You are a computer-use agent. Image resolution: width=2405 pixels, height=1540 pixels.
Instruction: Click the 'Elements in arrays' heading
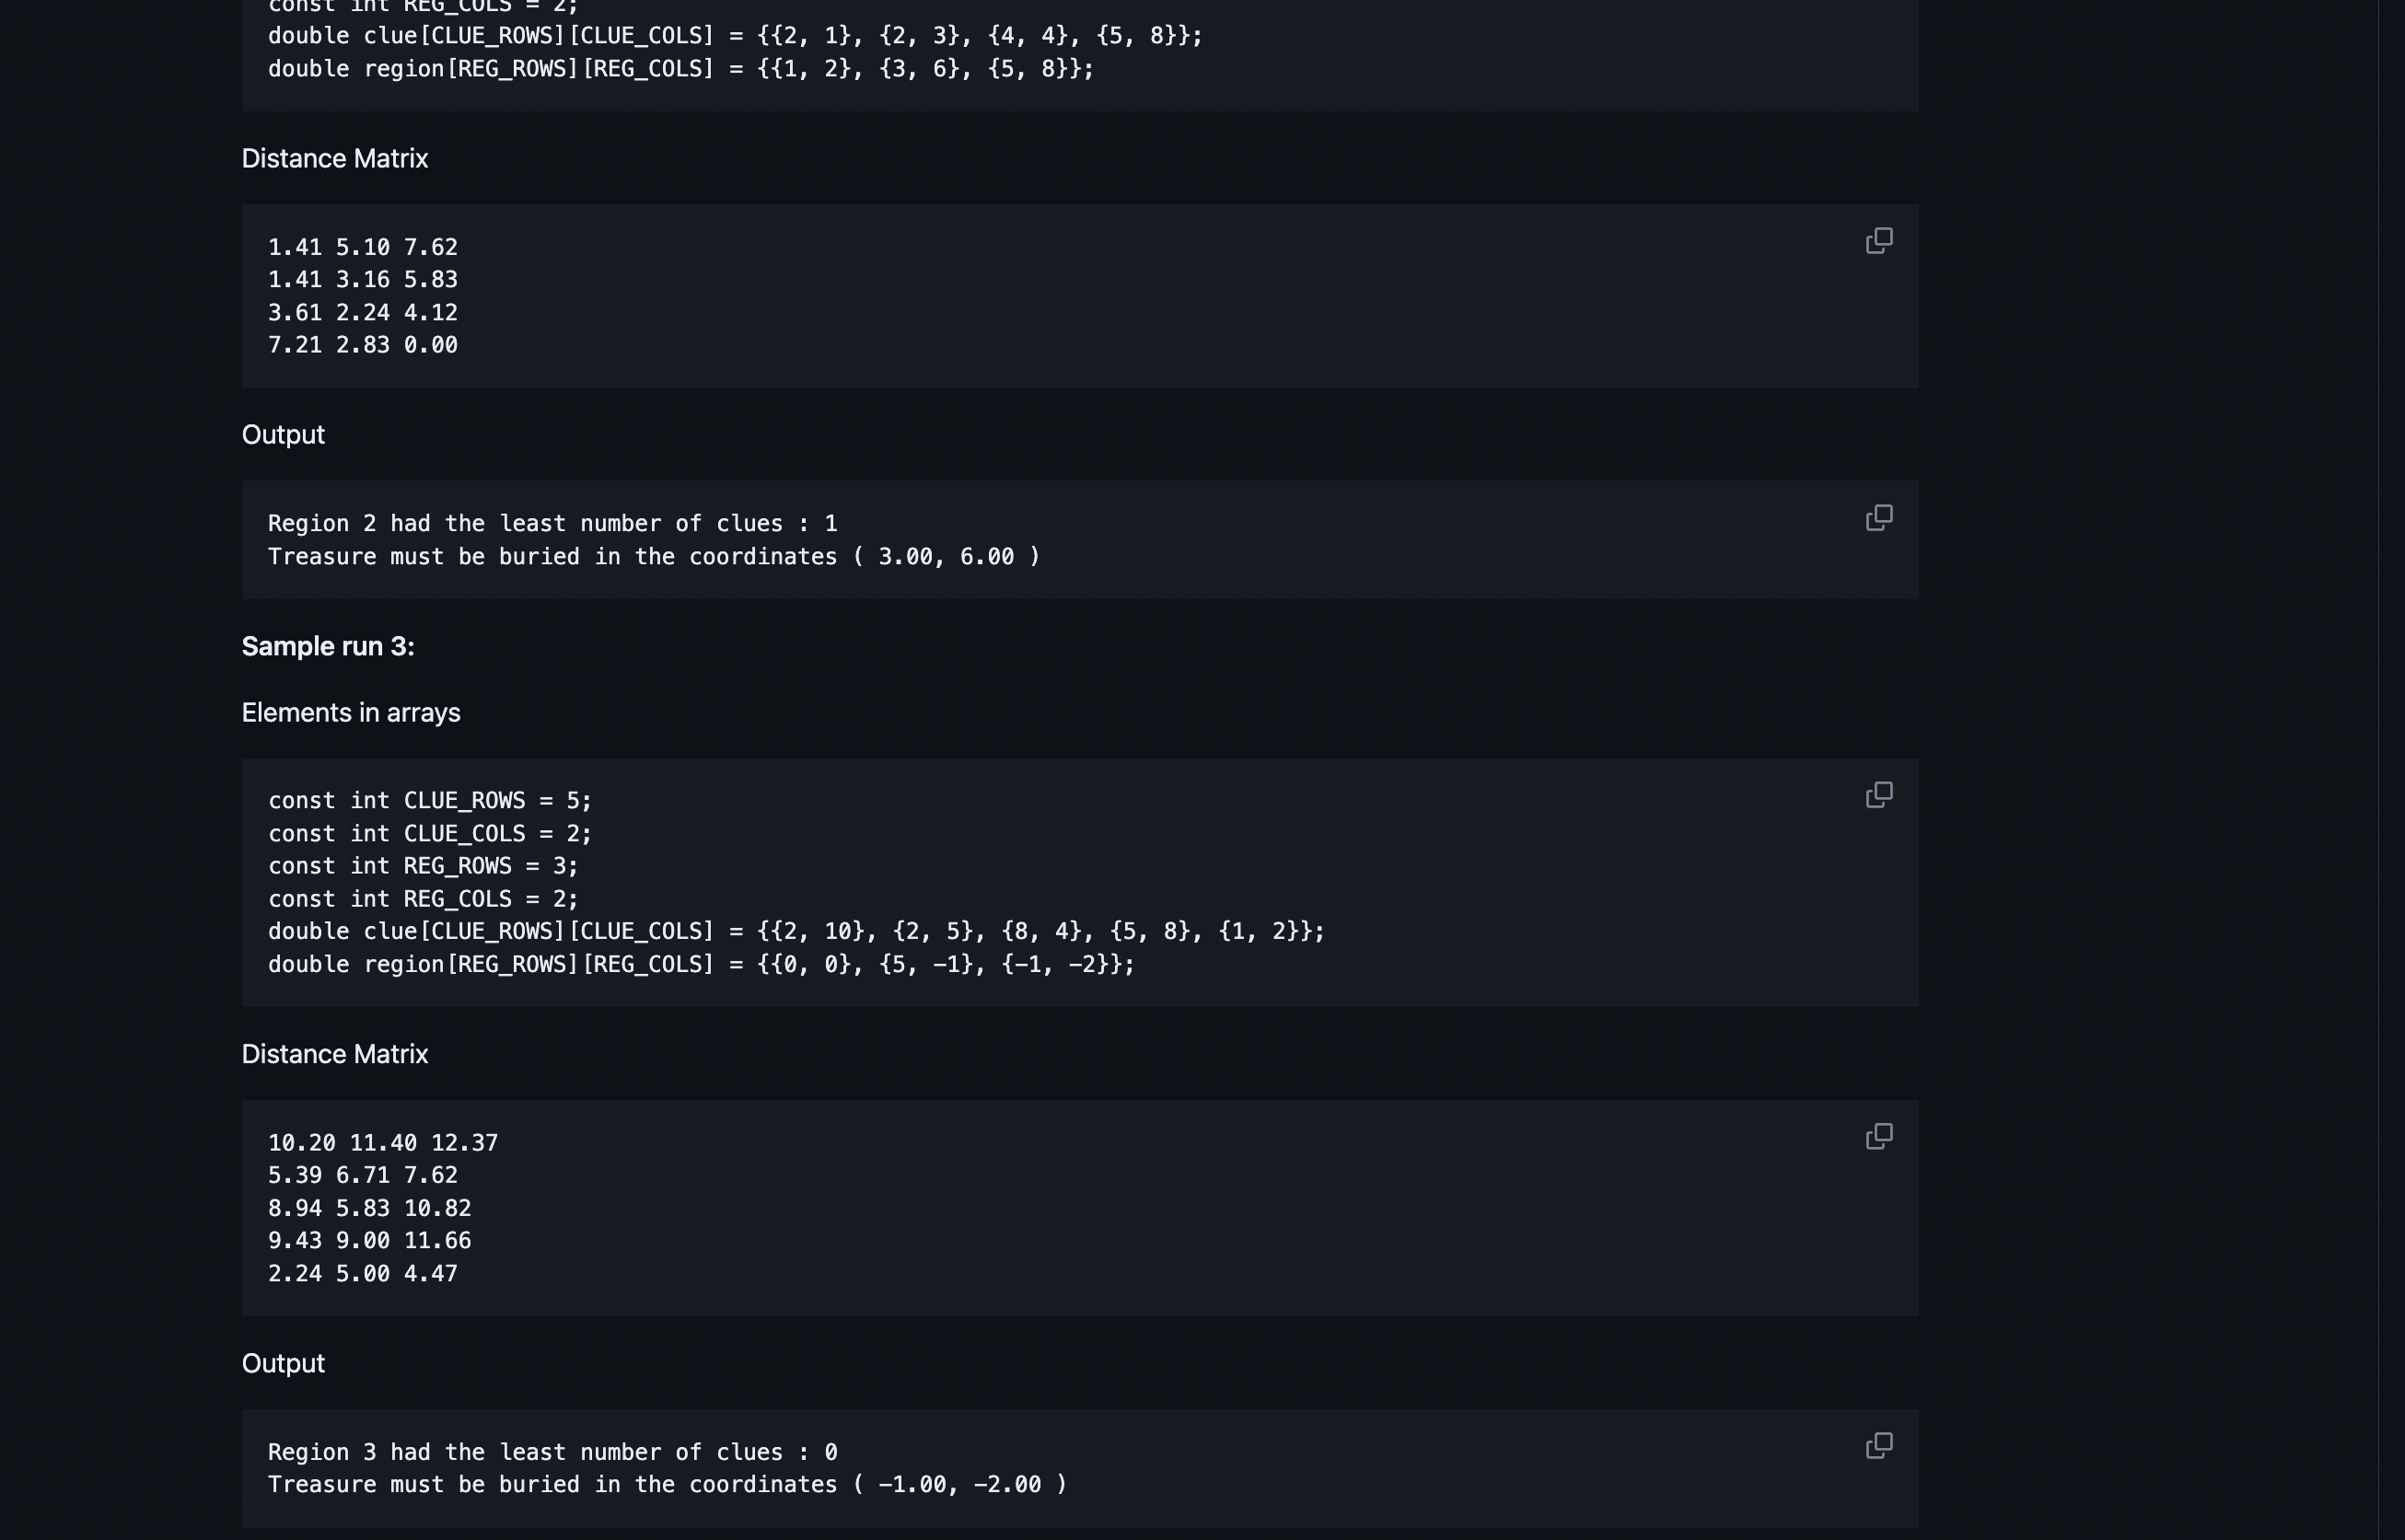[350, 712]
